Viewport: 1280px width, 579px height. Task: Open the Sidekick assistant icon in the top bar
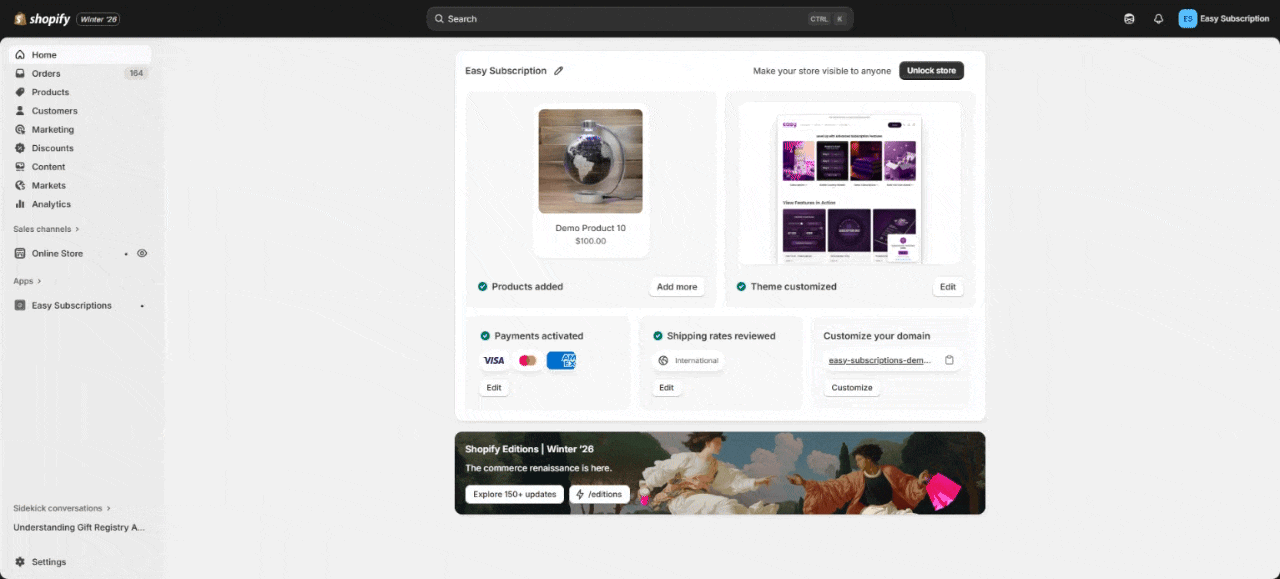coord(1129,18)
